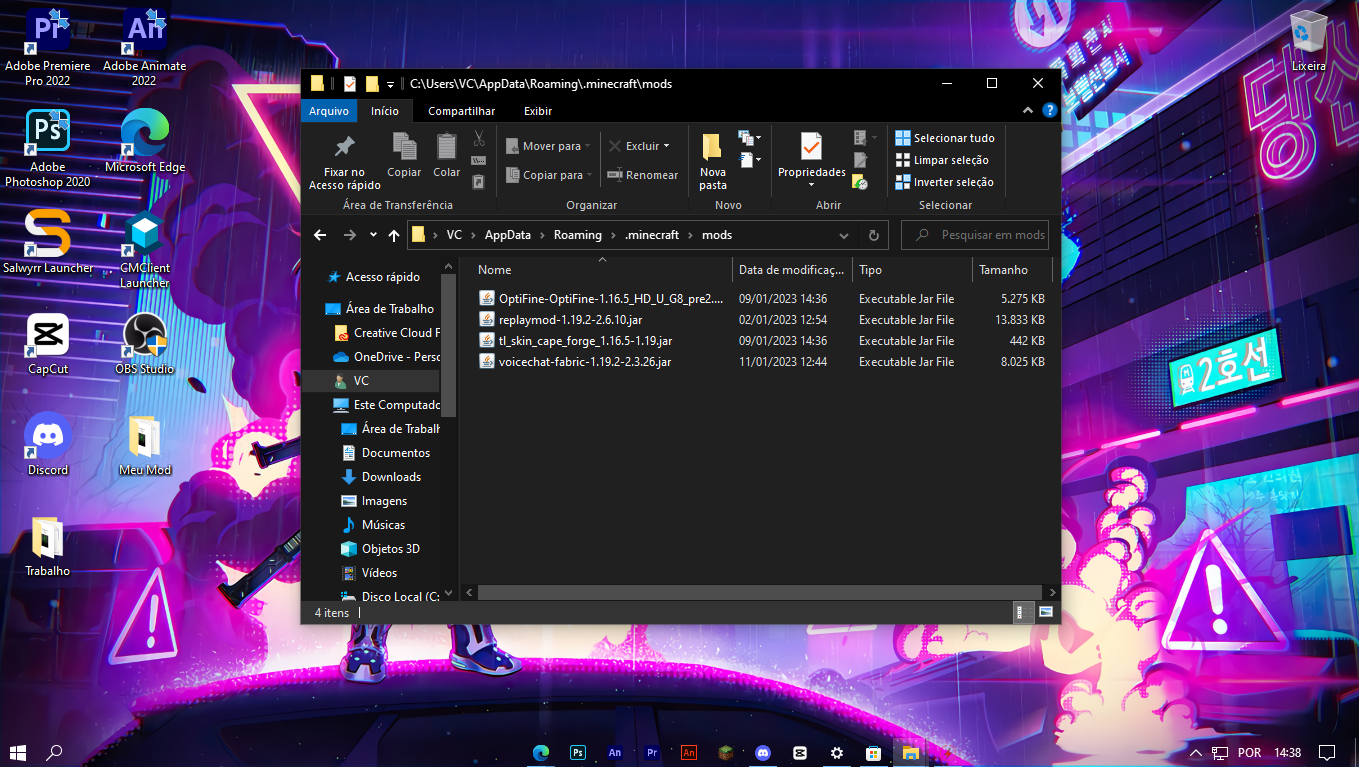Click Roaming in the breadcrumb path
Screen dimensions: 1359x767
578,235
